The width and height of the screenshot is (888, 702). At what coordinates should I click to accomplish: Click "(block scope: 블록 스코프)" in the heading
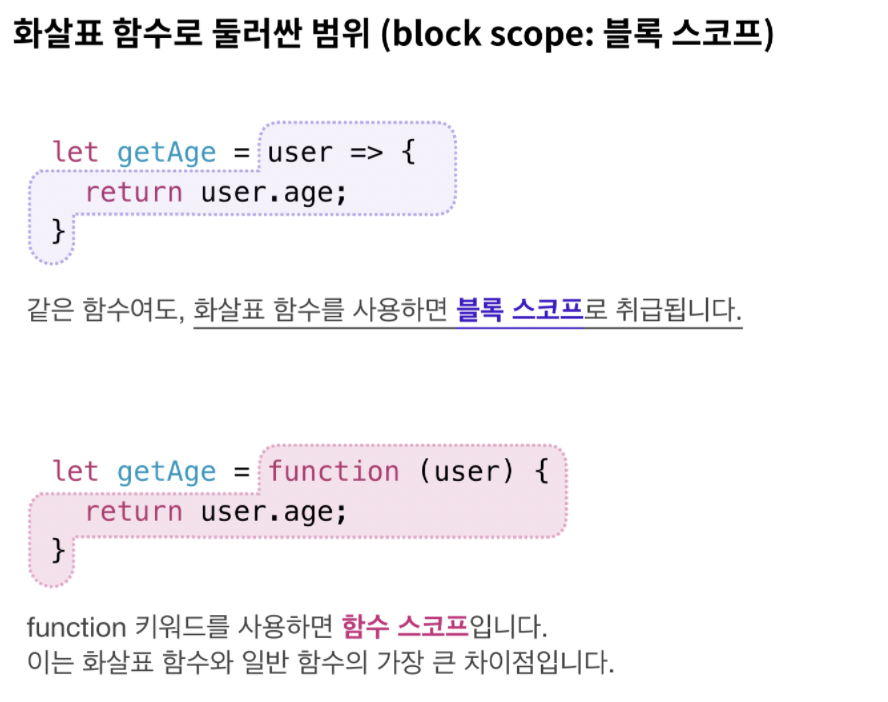581,36
